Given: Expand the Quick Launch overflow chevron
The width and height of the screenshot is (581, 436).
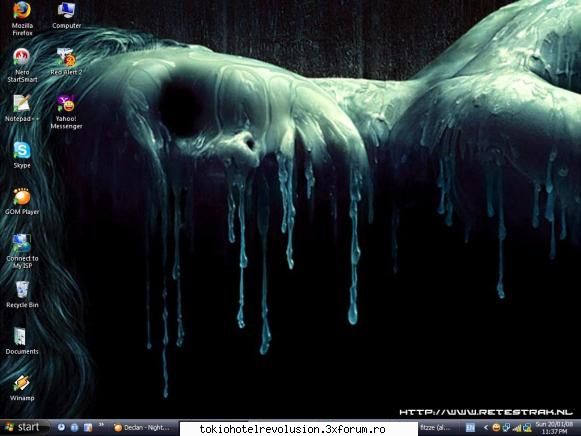Looking at the screenshot, I should (101, 425).
